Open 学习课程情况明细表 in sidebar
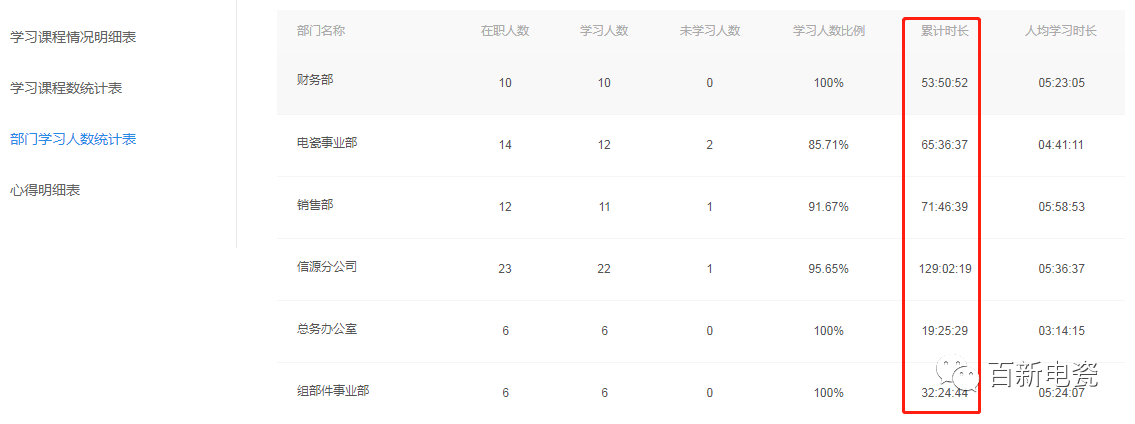This screenshot has height=424, width=1135. [73, 37]
